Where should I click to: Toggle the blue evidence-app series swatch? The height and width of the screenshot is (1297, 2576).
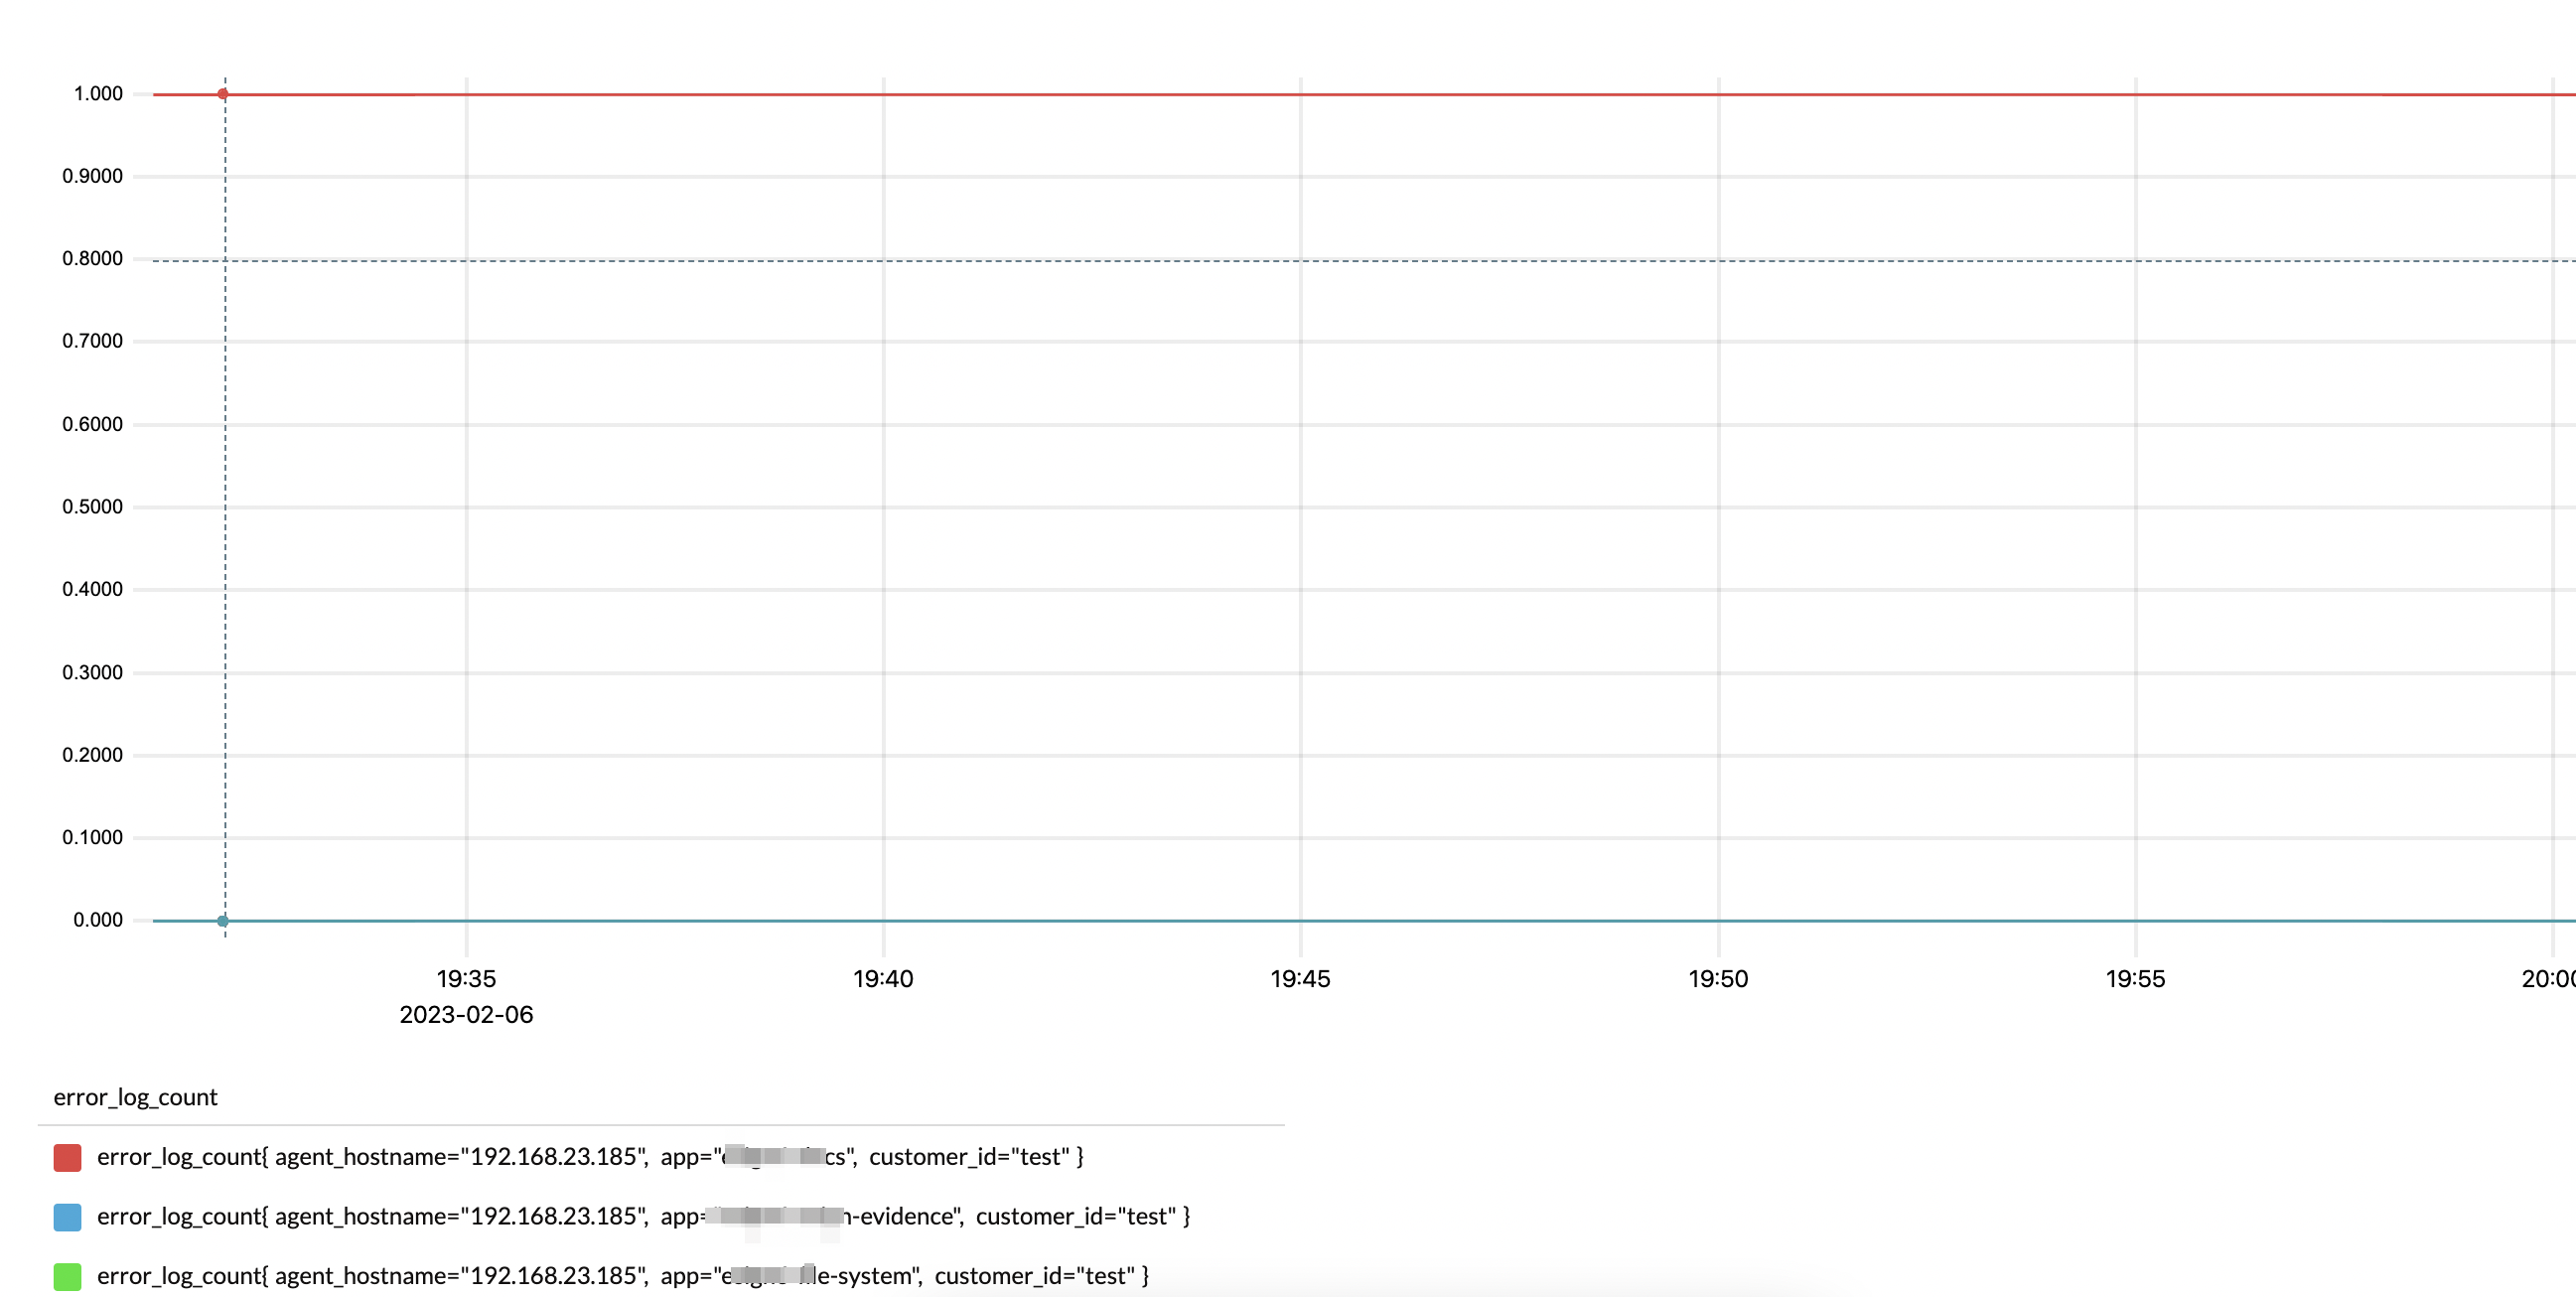pos(66,1217)
